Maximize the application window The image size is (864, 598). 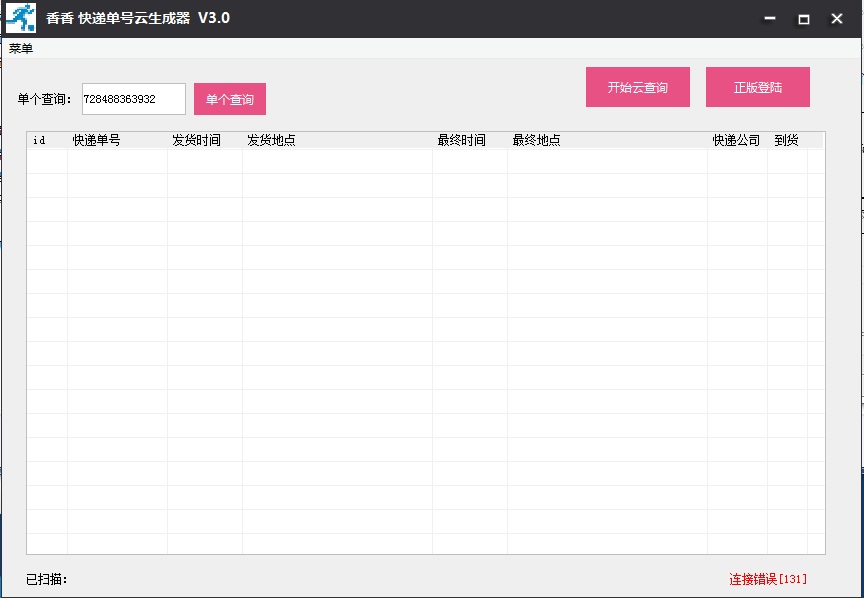[x=802, y=18]
